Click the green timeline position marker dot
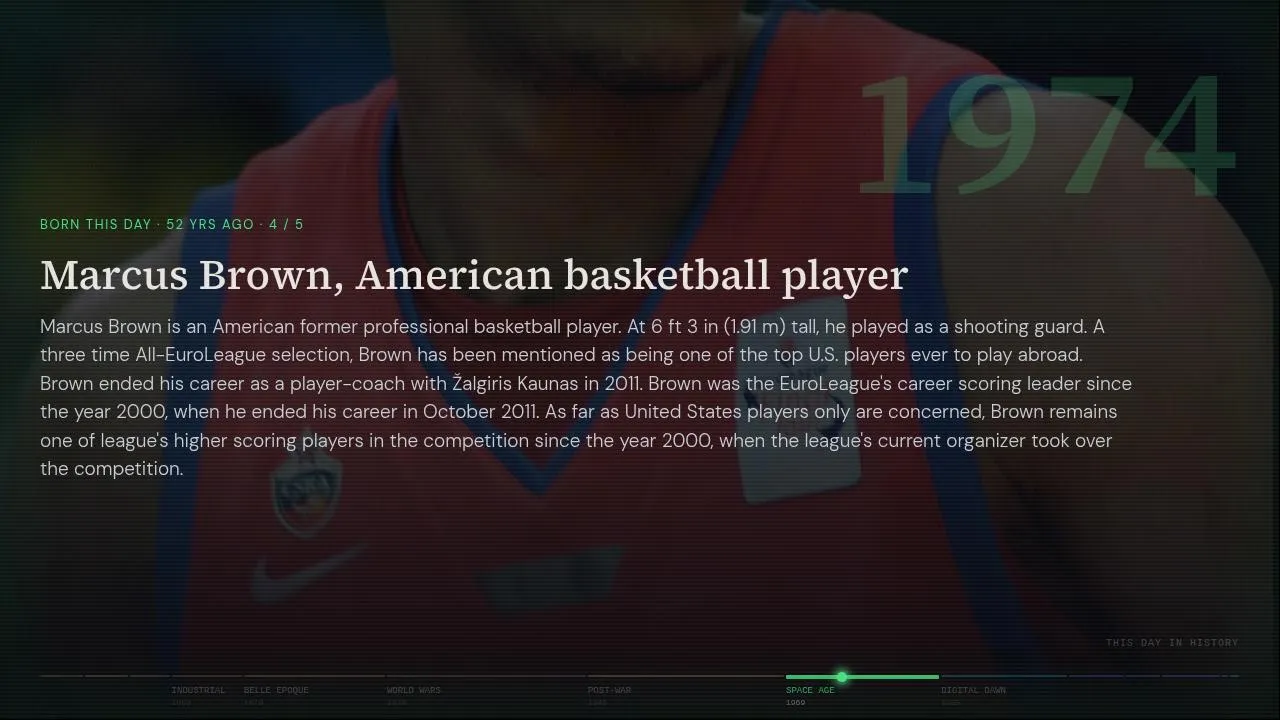The width and height of the screenshot is (1280, 720). pos(842,677)
